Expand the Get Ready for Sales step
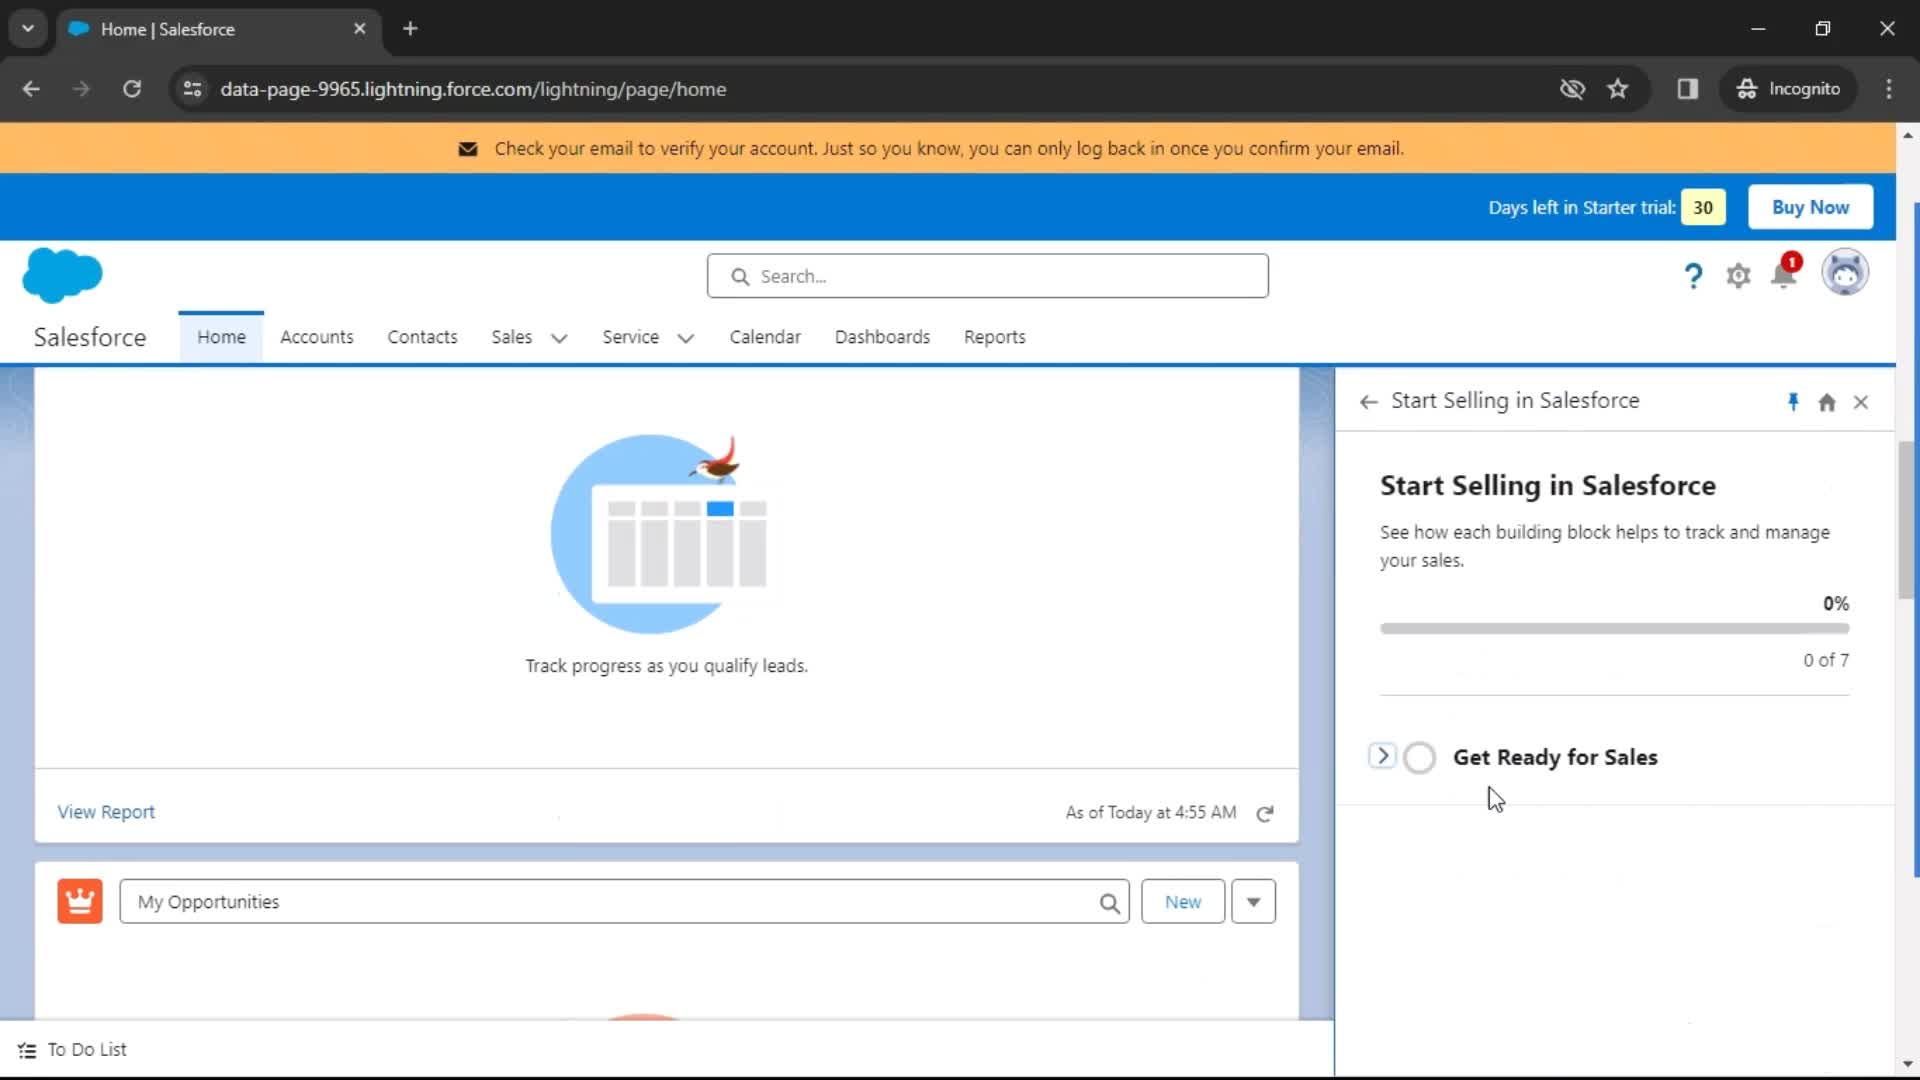The height and width of the screenshot is (1080, 1920). (1382, 756)
